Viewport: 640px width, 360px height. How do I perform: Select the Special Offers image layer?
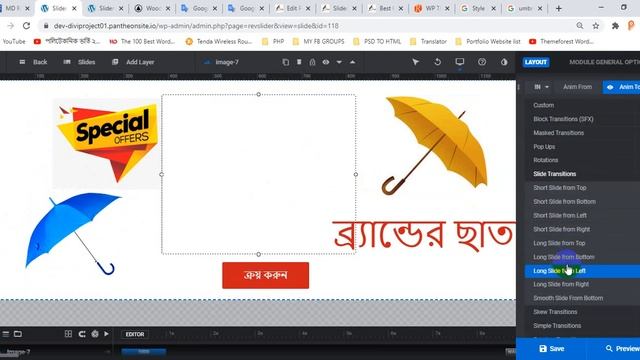pos(107,143)
